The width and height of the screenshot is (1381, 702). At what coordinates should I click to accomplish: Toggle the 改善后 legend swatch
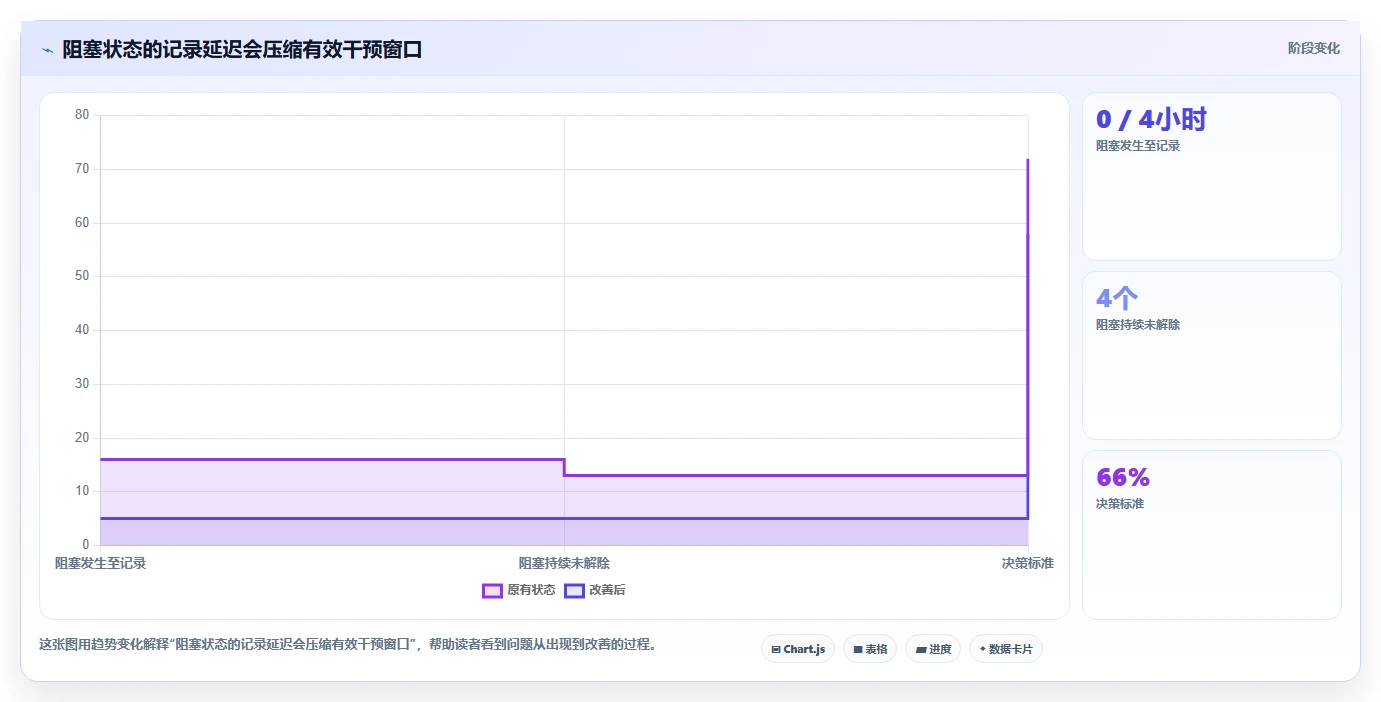coord(574,590)
